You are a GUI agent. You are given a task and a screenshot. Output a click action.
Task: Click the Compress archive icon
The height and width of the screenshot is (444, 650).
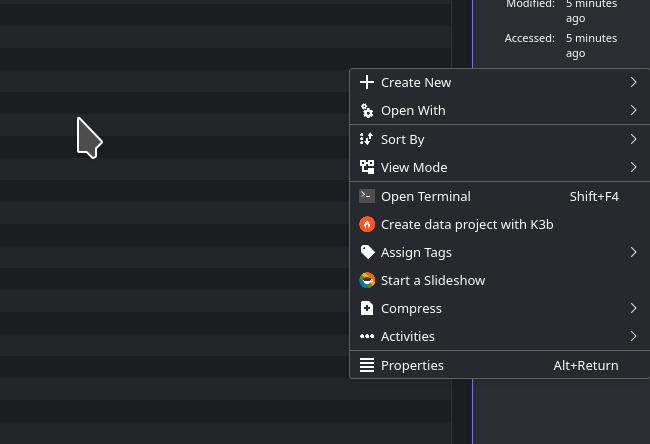(367, 308)
